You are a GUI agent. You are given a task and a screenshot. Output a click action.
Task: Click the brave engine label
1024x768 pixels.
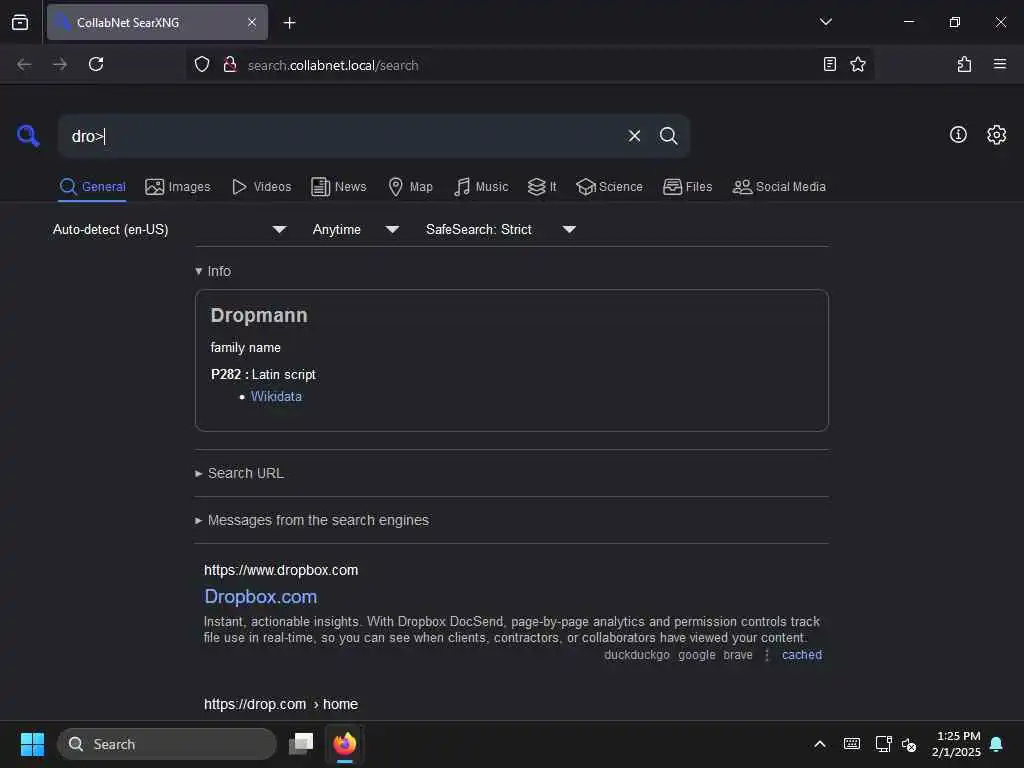tap(738, 654)
